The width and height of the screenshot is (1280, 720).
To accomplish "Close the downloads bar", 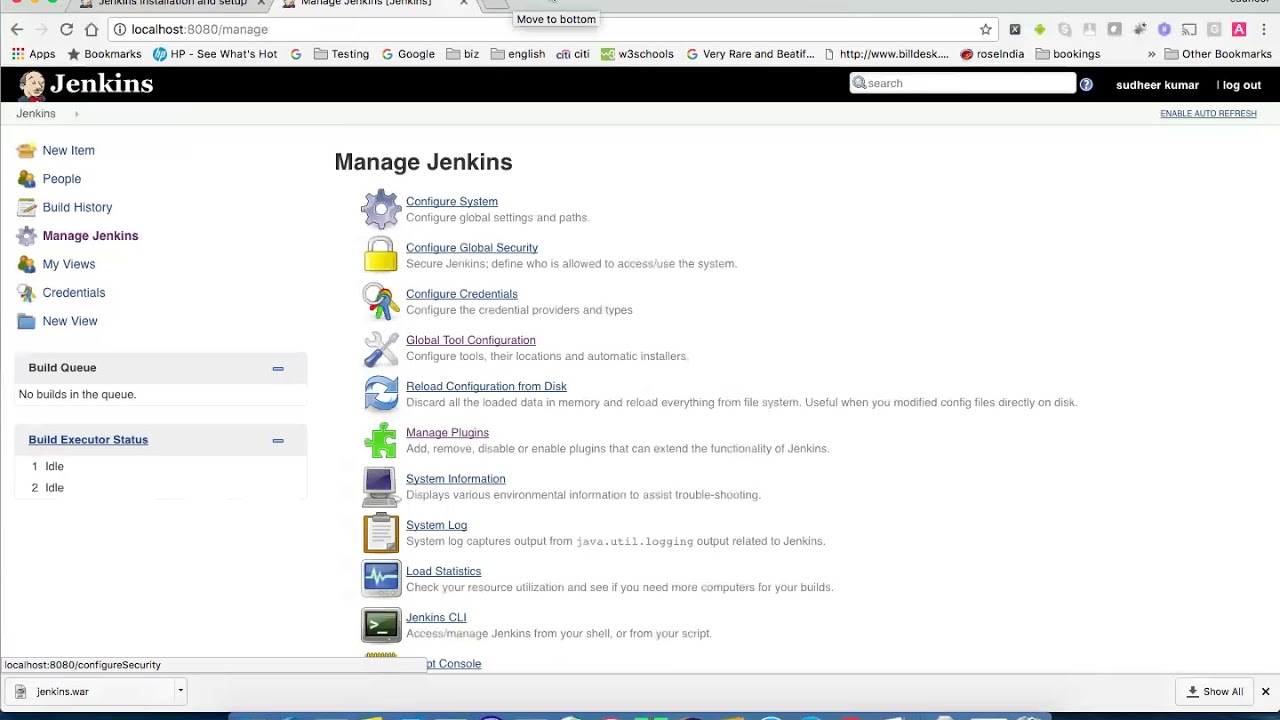I will tap(1265, 692).
